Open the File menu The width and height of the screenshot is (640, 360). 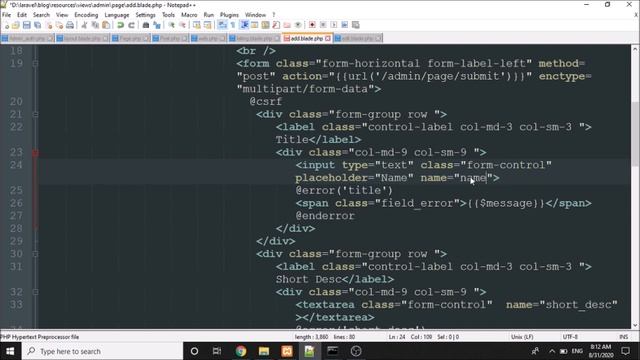pyautogui.click(x=7, y=15)
